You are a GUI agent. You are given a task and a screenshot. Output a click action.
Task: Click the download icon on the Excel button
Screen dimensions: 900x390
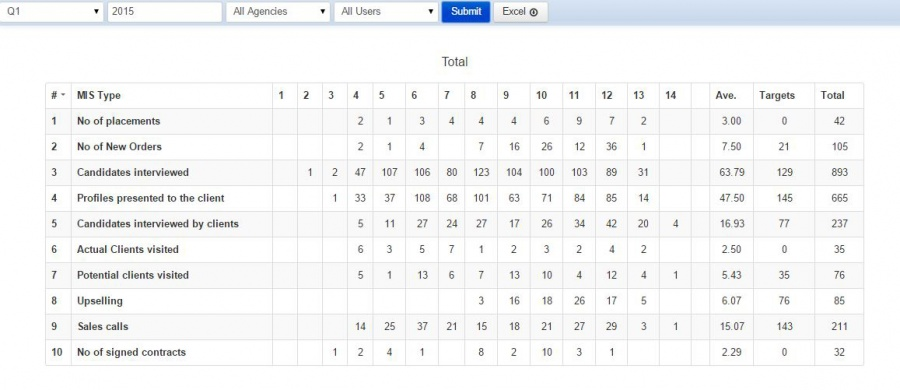pos(534,12)
